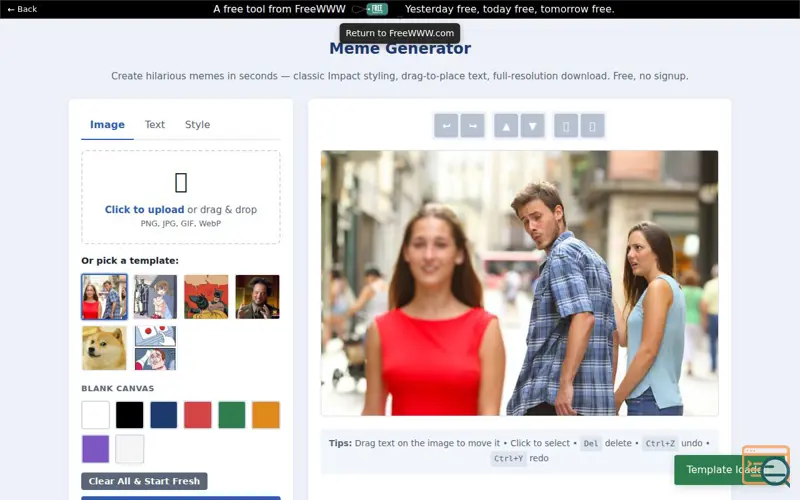Choose the Doge template thumbnail
This screenshot has width=800, height=500.
click(x=104, y=348)
